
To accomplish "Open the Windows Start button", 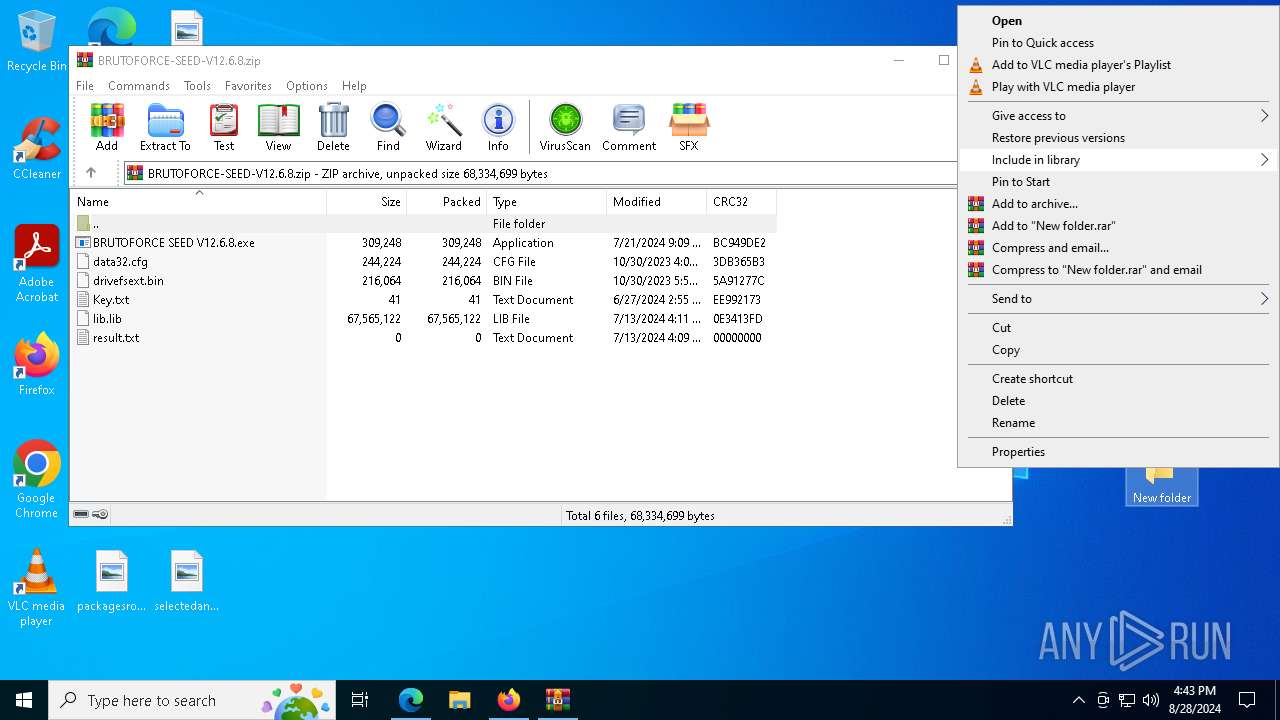I will (24, 700).
